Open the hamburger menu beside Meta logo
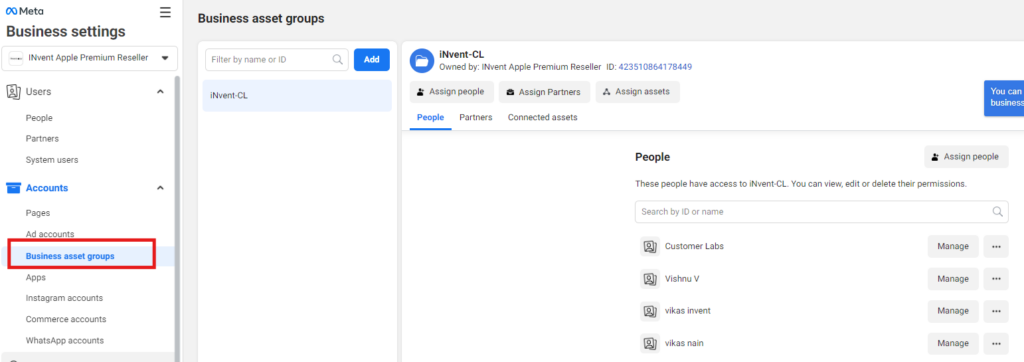This screenshot has height=362, width=1024. point(165,12)
